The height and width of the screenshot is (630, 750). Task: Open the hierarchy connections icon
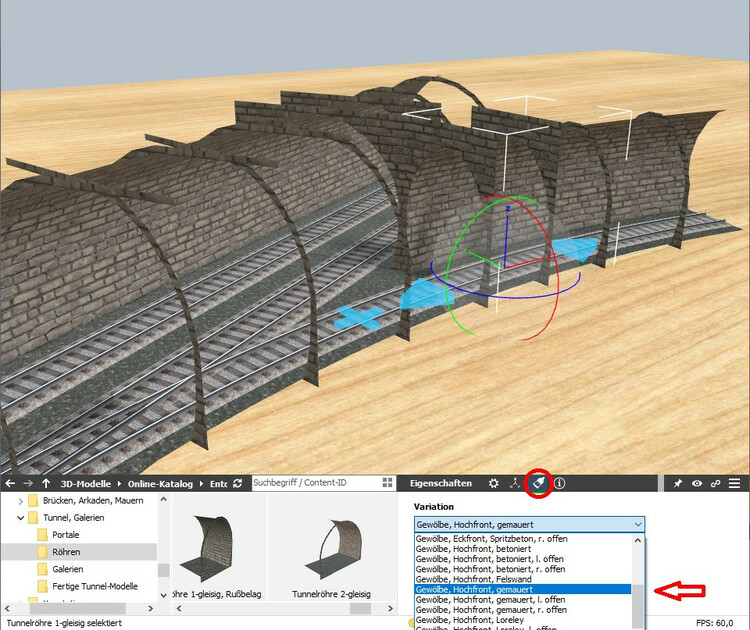515,483
